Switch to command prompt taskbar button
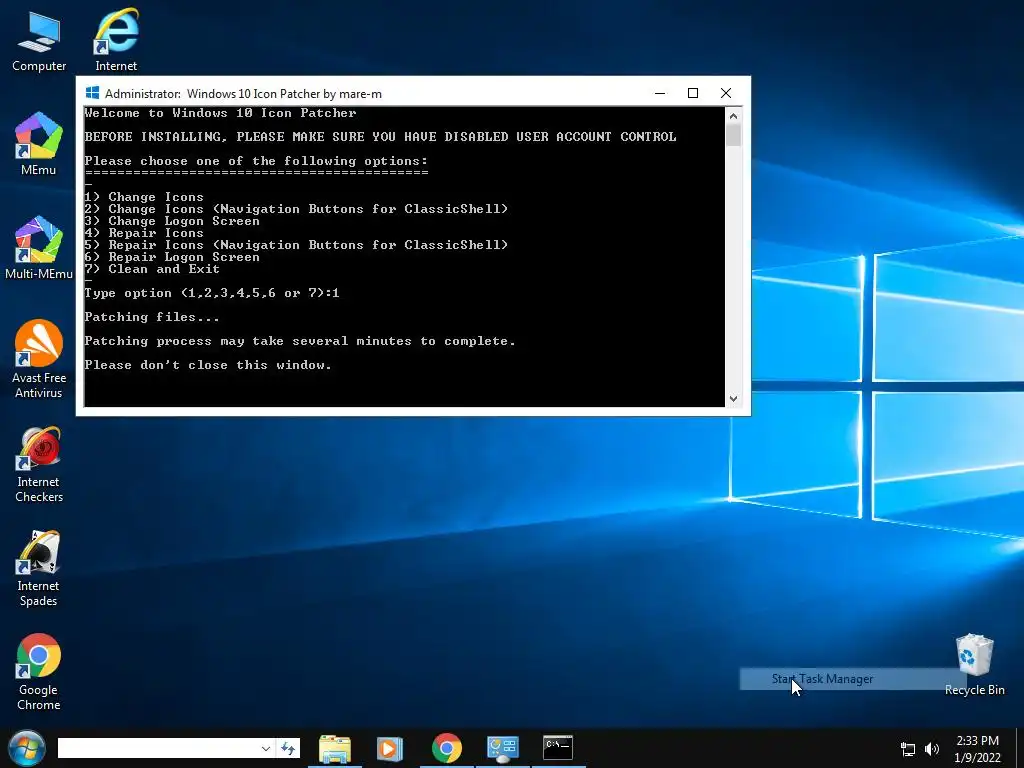 point(558,748)
